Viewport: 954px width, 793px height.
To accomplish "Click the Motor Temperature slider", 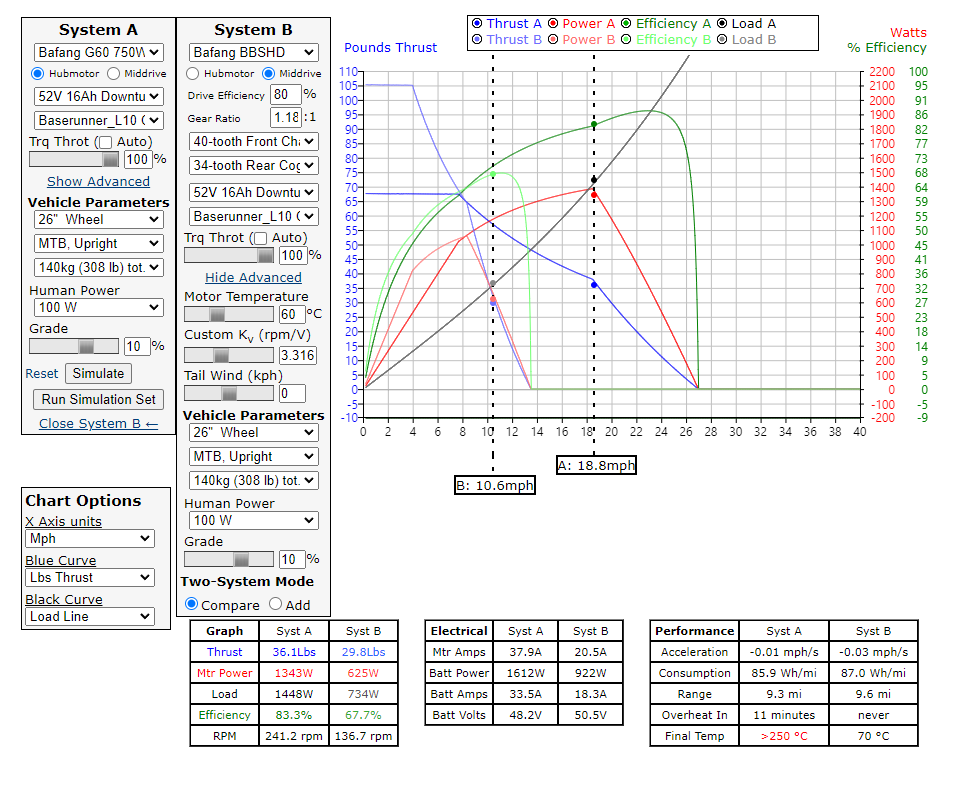I will (228, 315).
